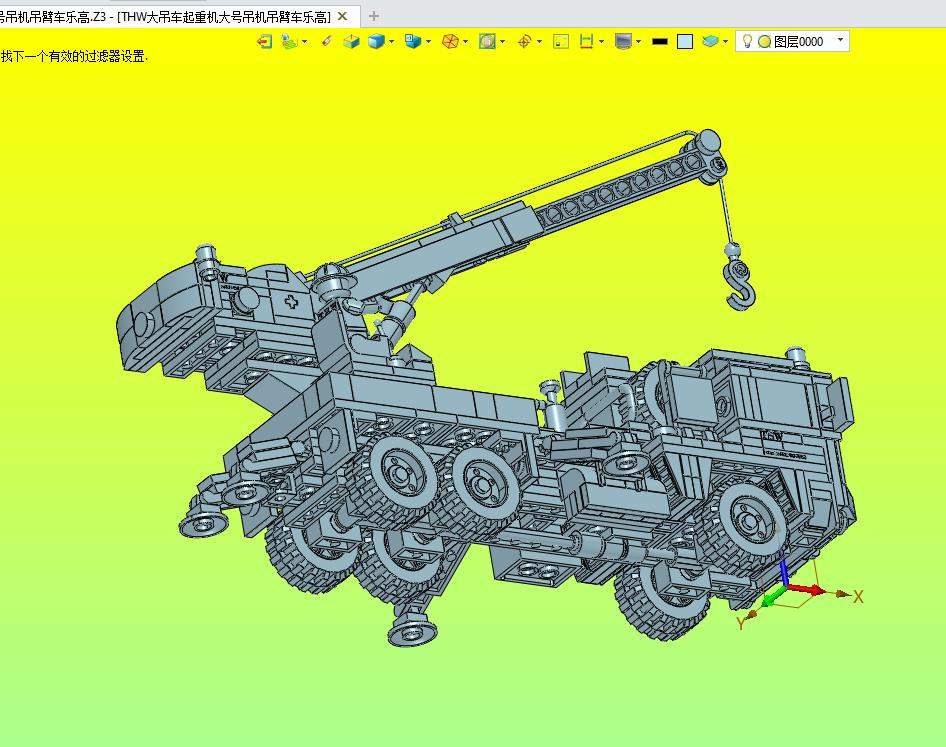Switch to the THW大吊车起重机 document tab
This screenshot has width=946, height=747.
coord(165,16)
